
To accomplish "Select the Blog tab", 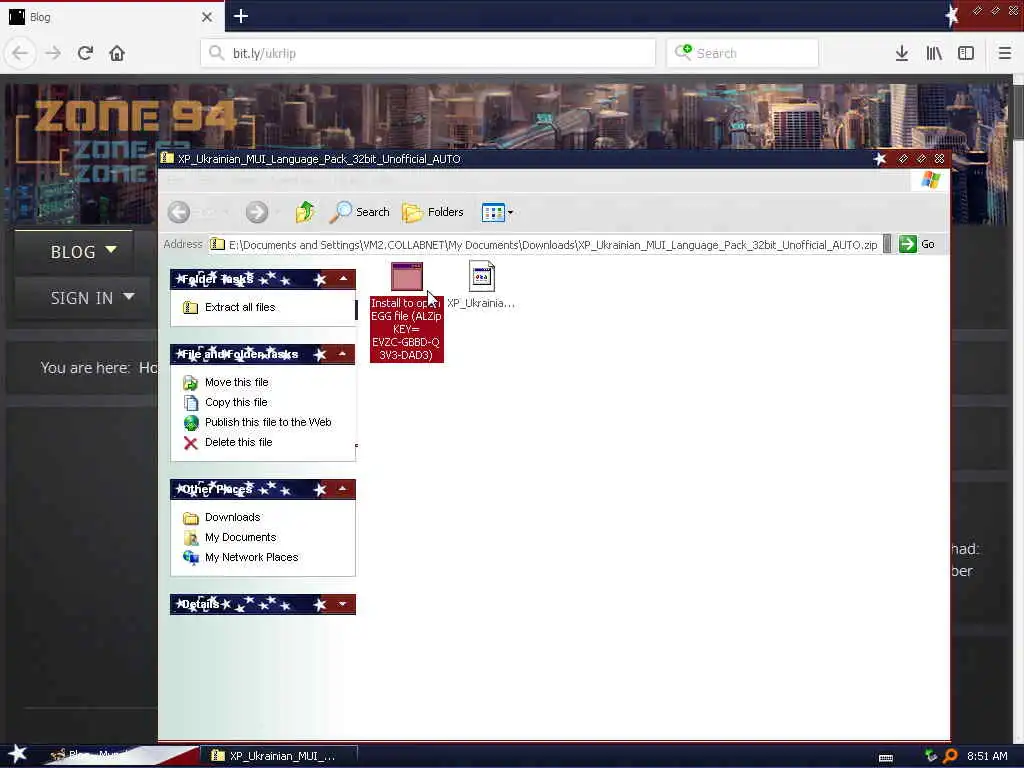I will [111, 17].
